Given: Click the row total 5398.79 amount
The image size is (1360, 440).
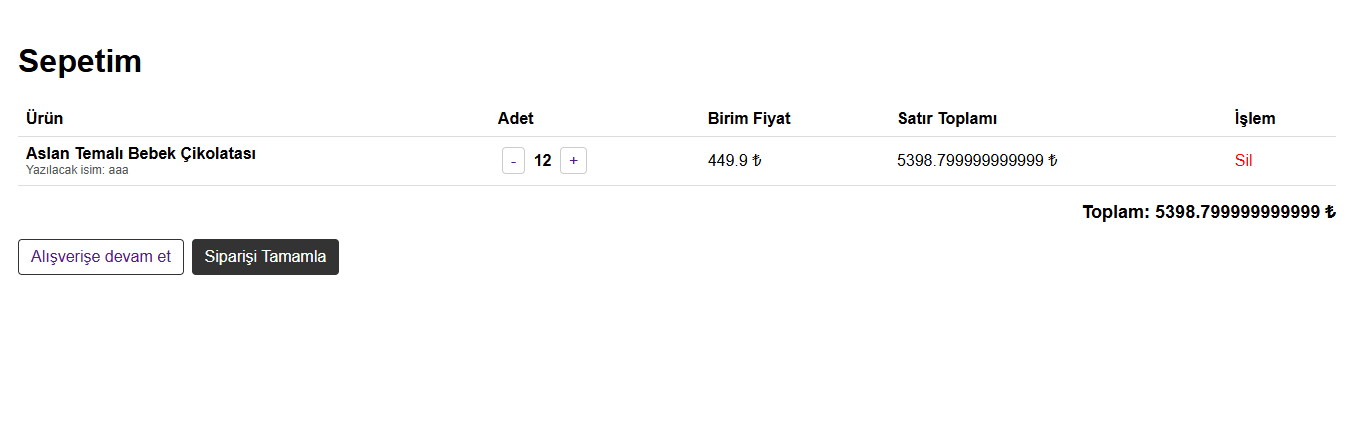Looking at the screenshot, I should pyautogui.click(x=970, y=161).
